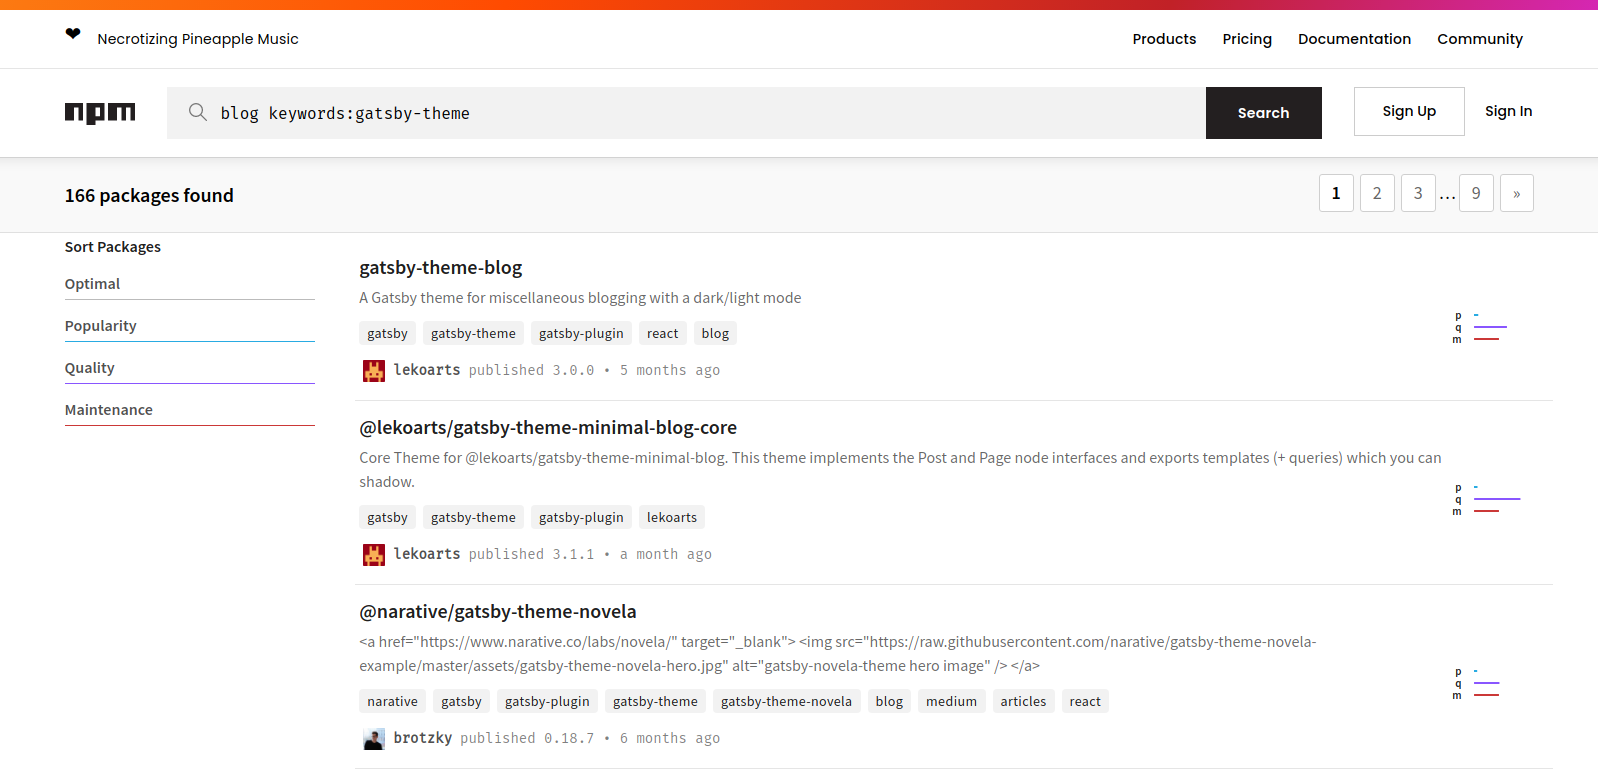Screen dimensions: 1598x784
Task: Sort packages by Optimal
Action: 190,284
